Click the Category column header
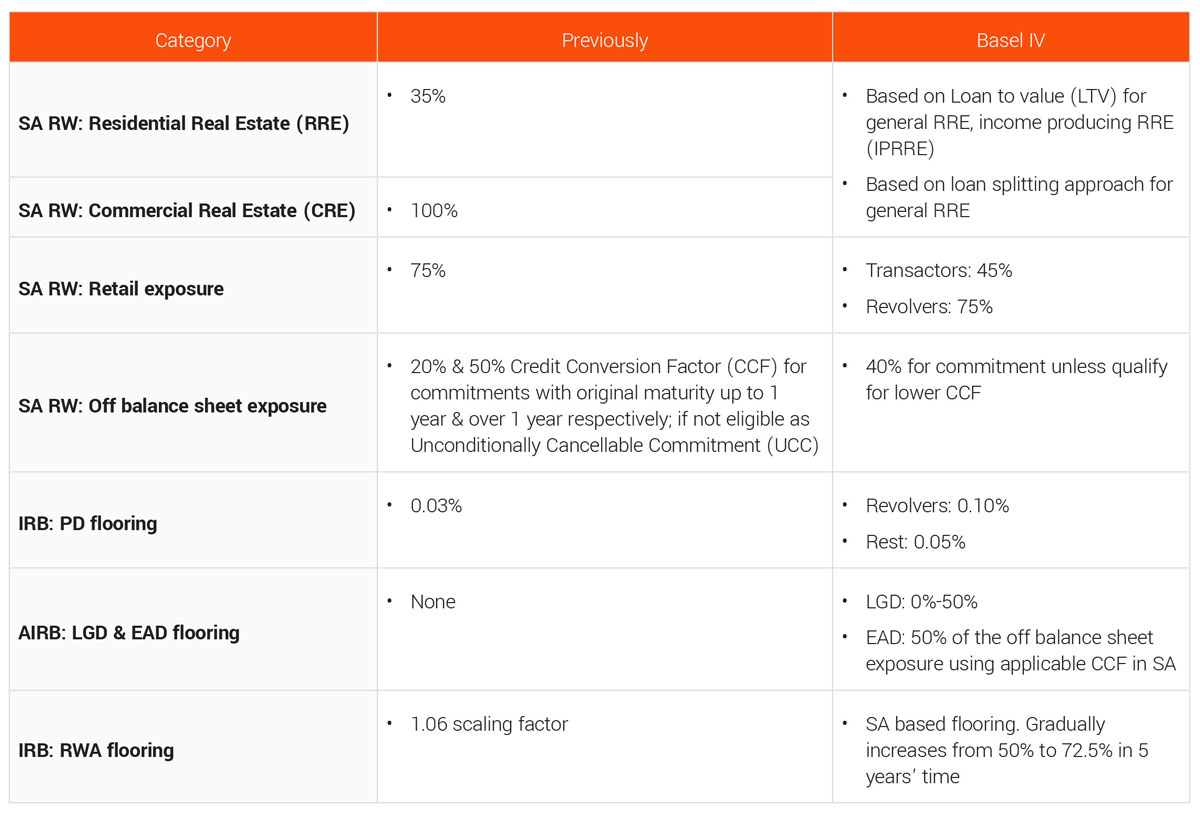Viewport: 1200px width, 815px height. (x=193, y=41)
